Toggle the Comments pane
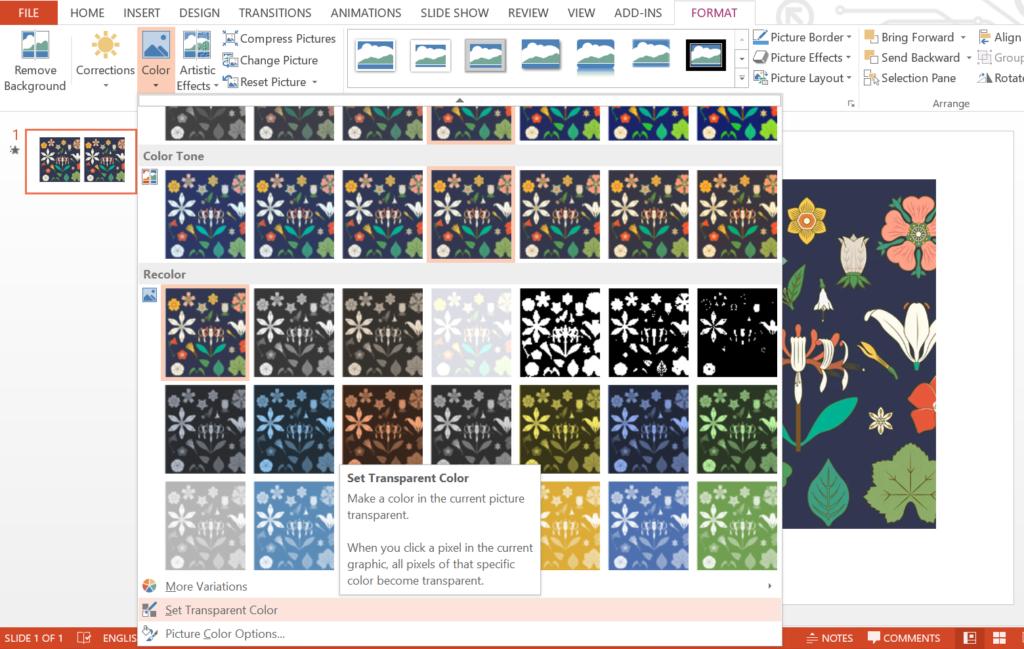 [903, 637]
